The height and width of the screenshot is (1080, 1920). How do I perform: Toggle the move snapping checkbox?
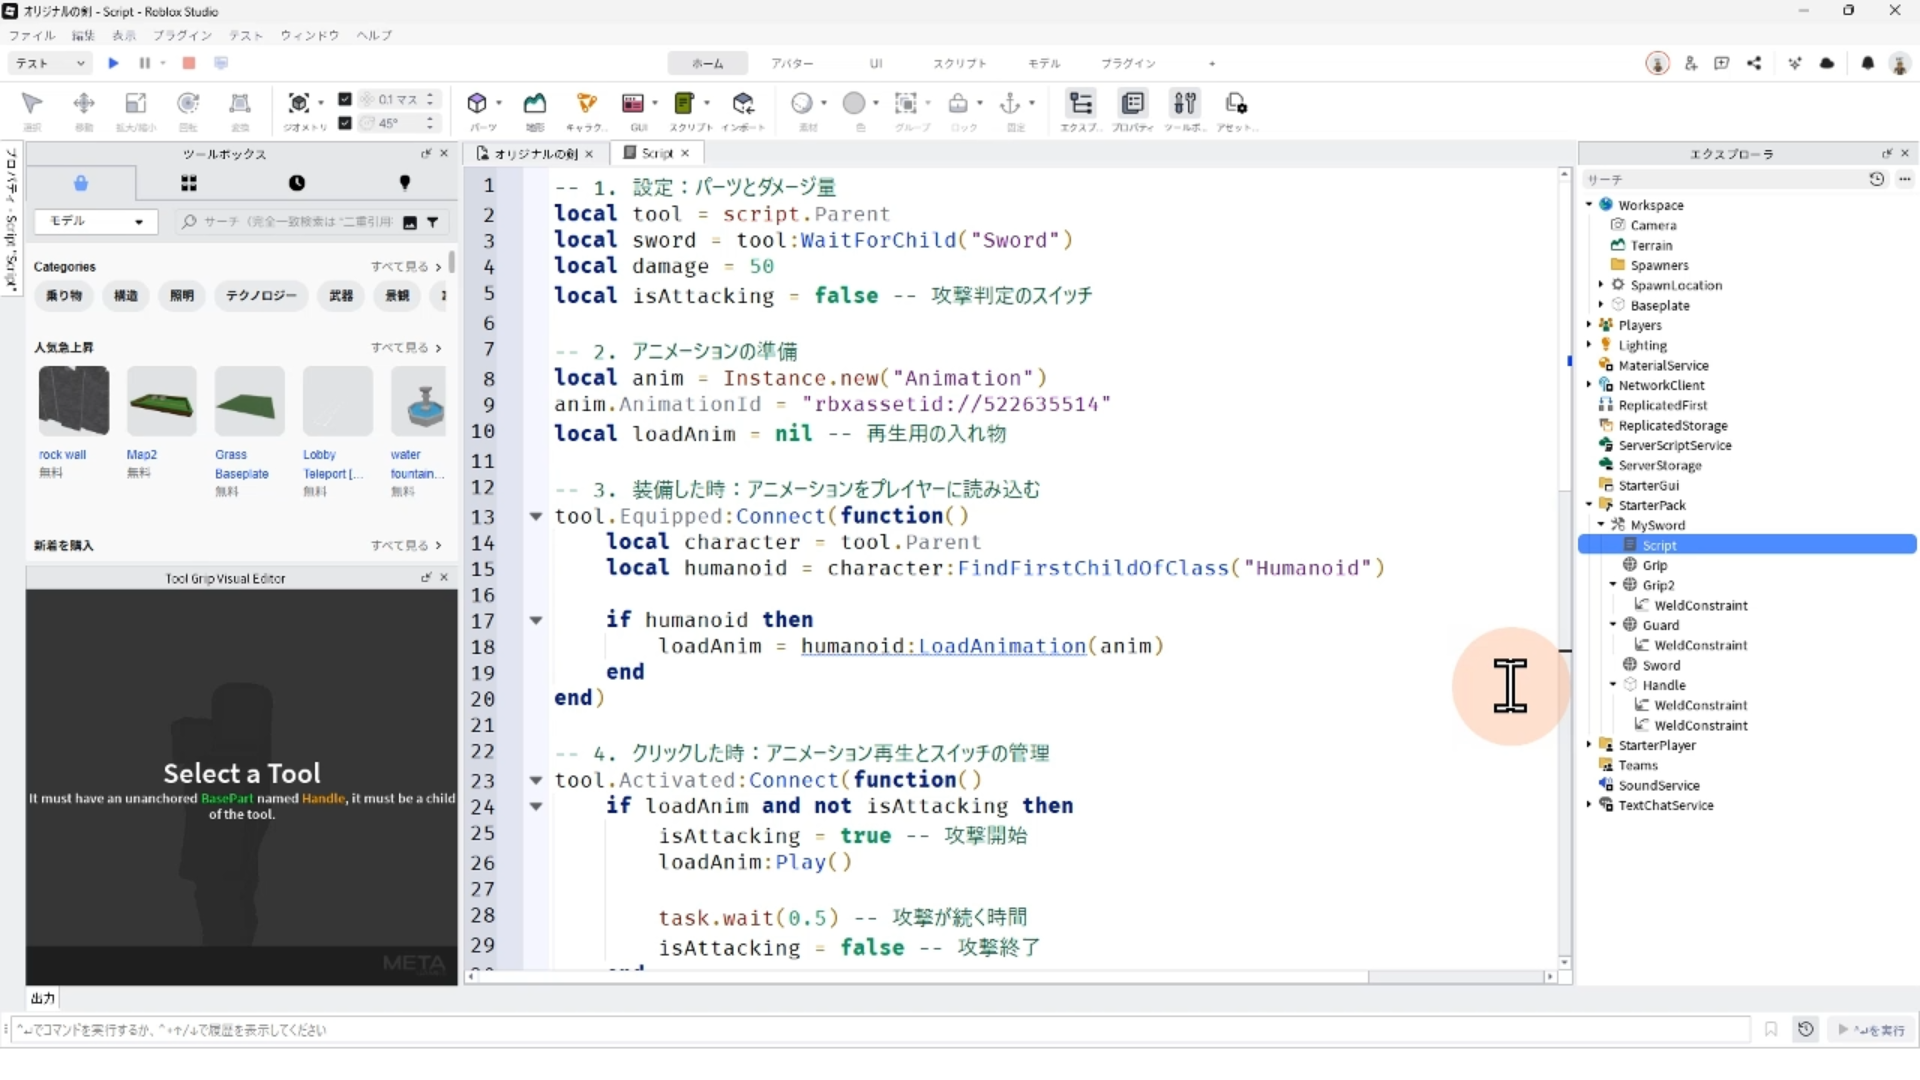345,99
